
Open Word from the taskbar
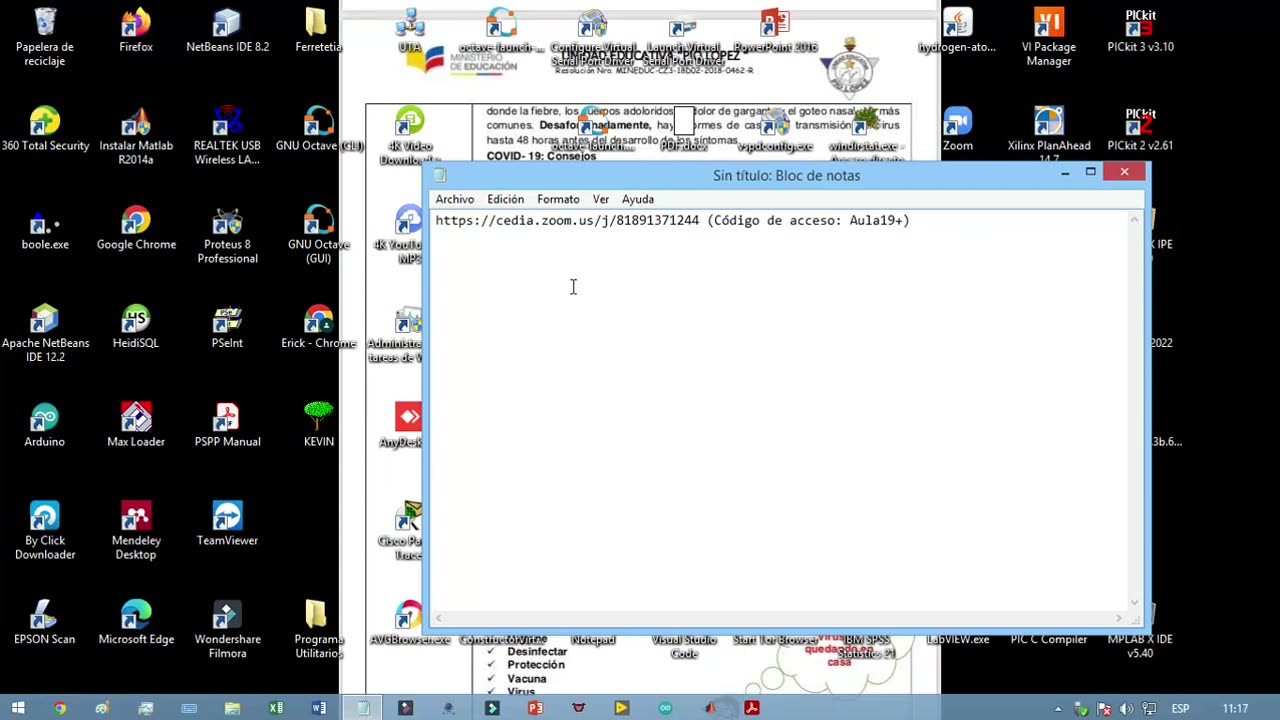click(x=319, y=708)
